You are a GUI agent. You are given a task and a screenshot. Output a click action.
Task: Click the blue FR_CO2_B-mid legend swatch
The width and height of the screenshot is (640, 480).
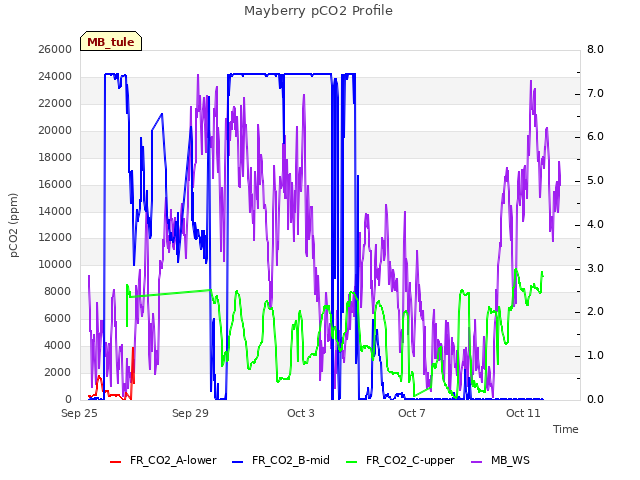coord(238,462)
